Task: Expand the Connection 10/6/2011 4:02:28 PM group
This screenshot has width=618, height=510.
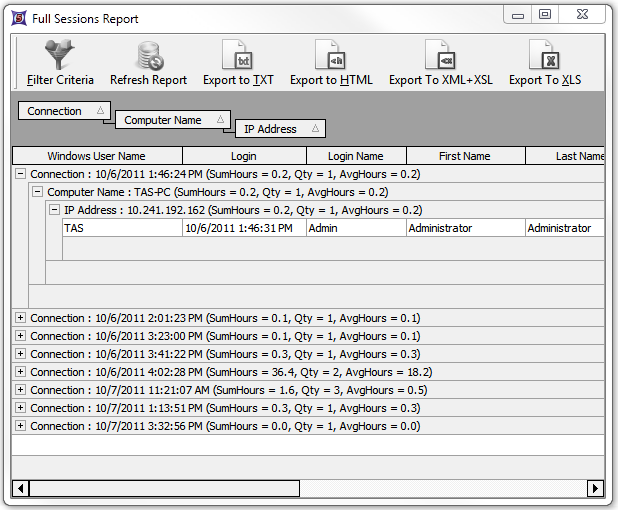Action: coord(21,372)
